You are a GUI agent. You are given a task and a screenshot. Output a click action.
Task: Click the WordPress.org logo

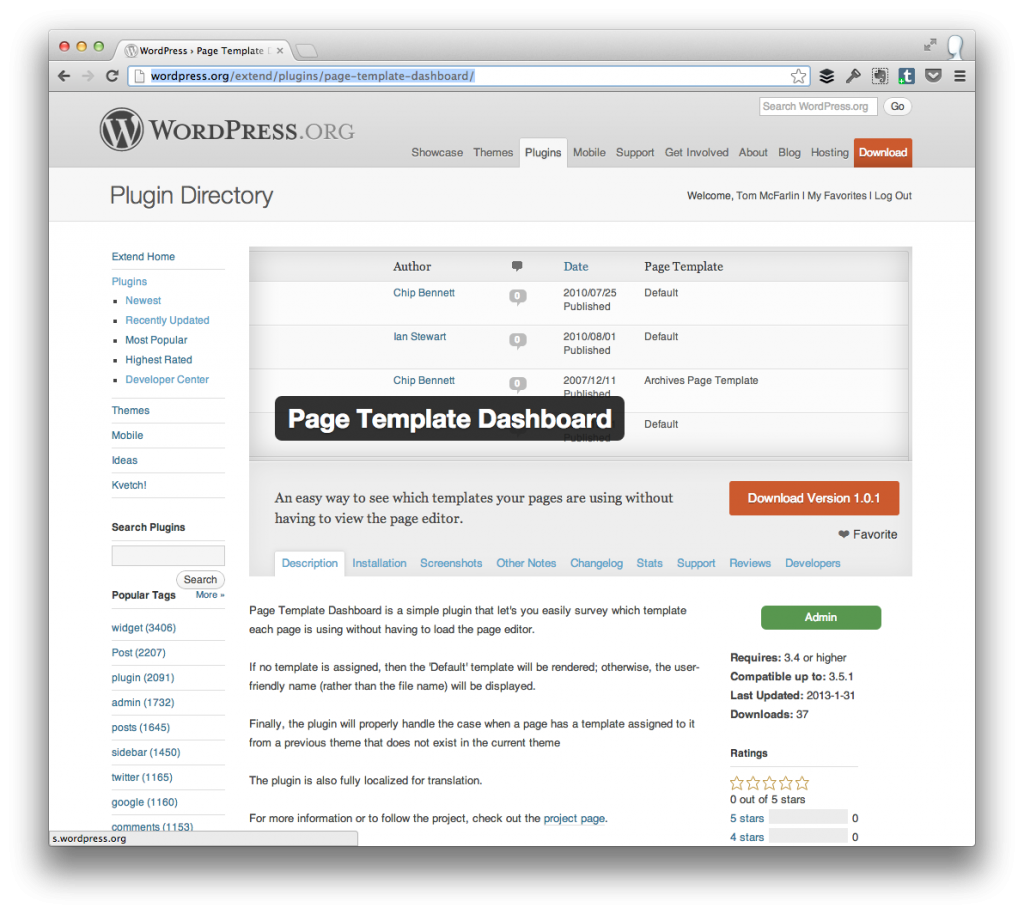click(226, 129)
